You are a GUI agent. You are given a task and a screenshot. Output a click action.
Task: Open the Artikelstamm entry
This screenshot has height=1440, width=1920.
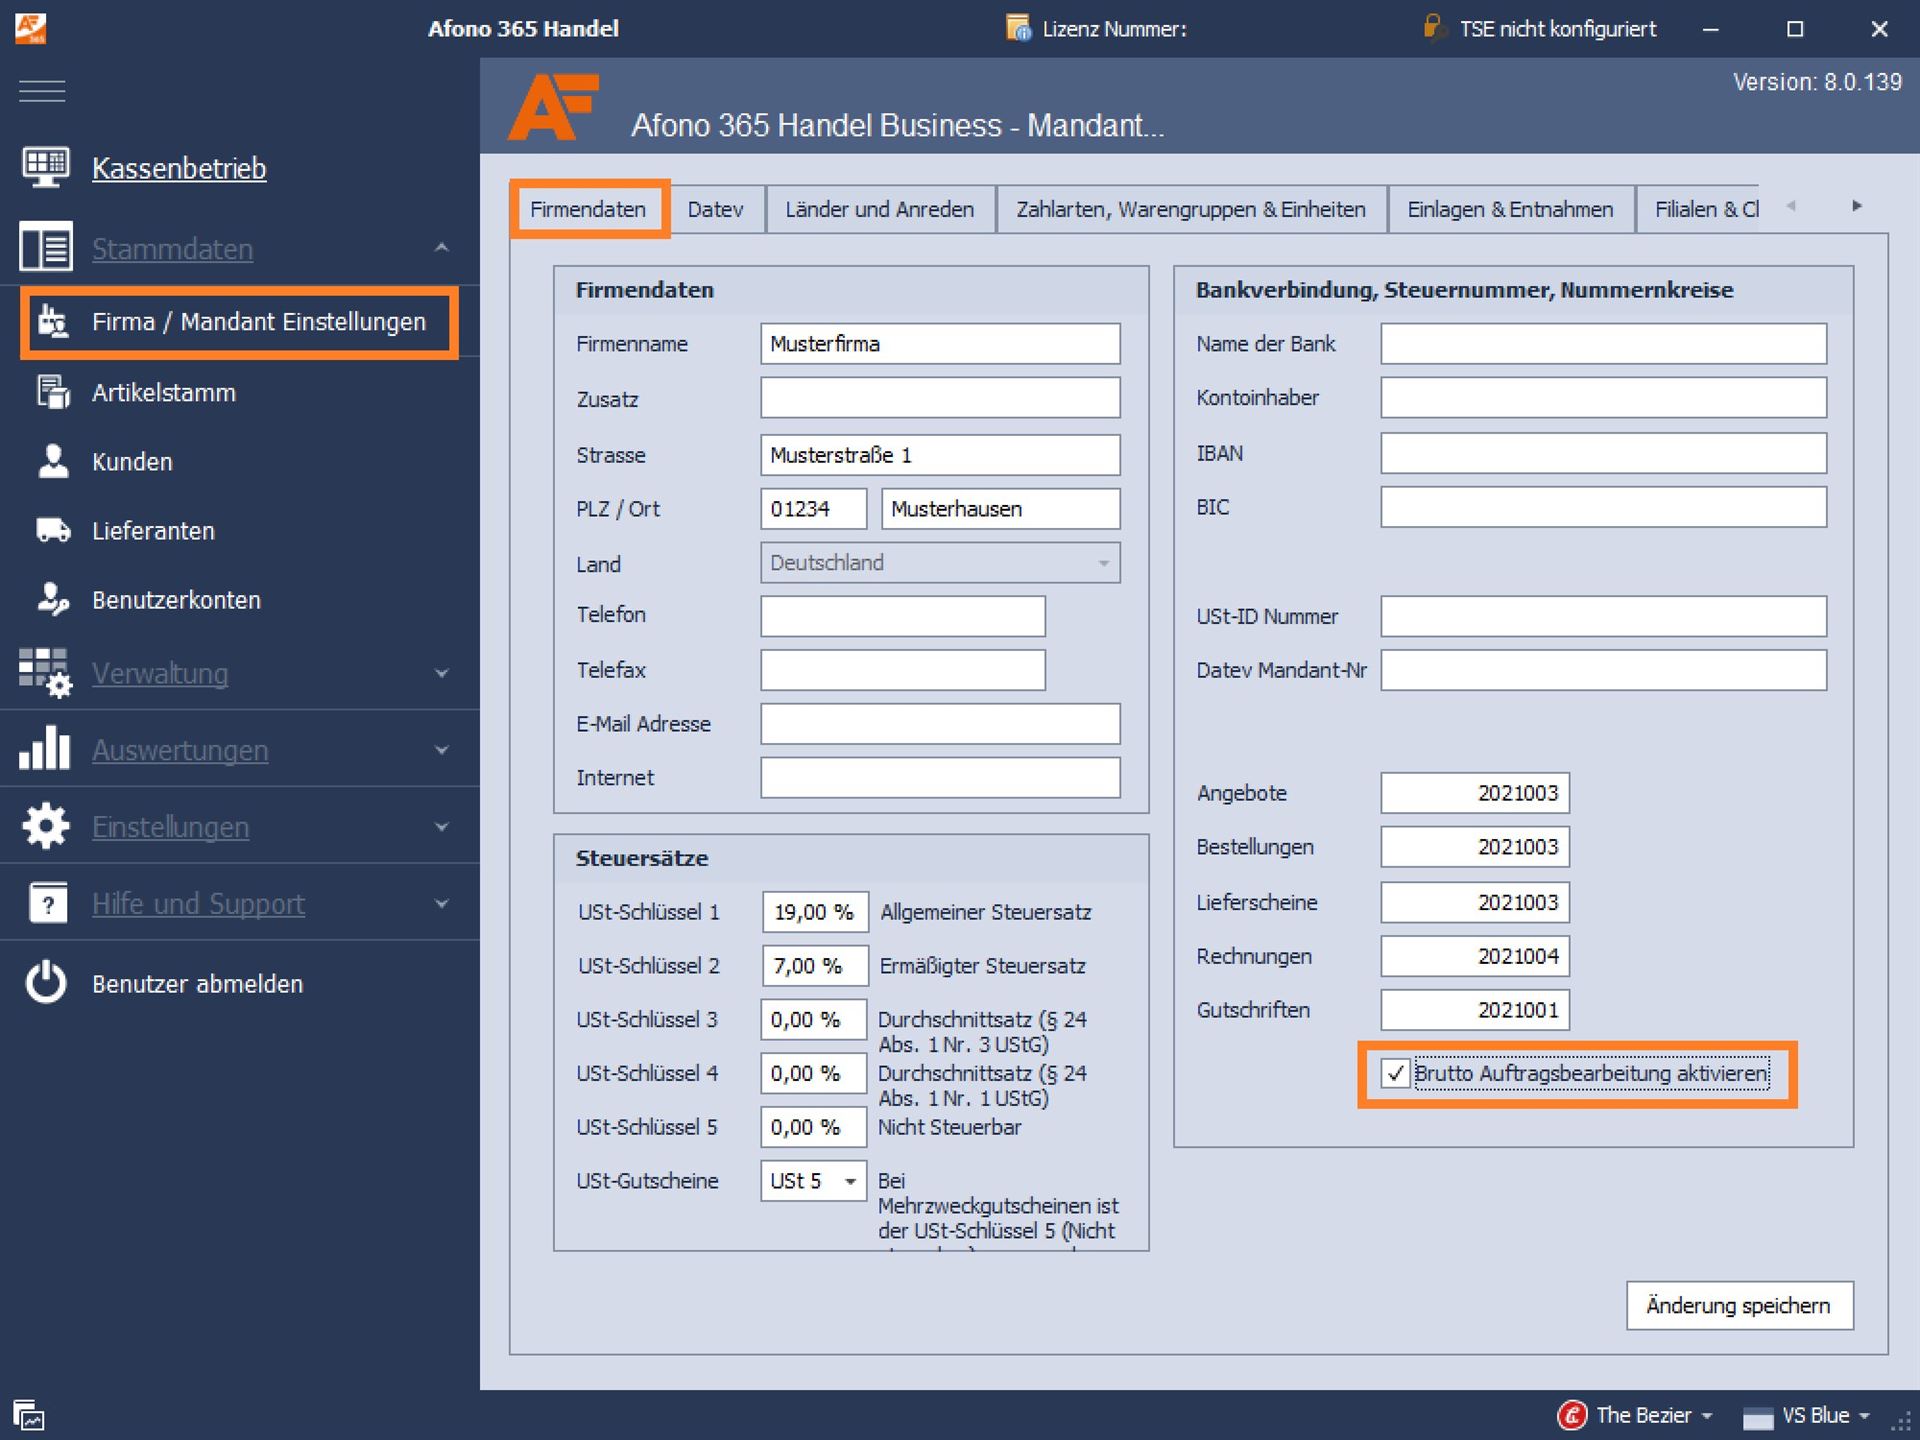click(x=164, y=393)
